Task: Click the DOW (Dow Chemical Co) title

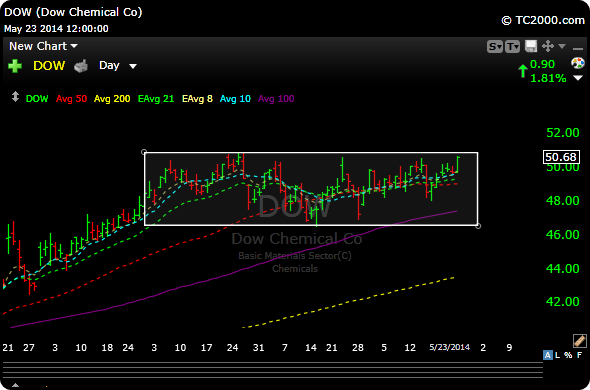Action: click(x=73, y=12)
